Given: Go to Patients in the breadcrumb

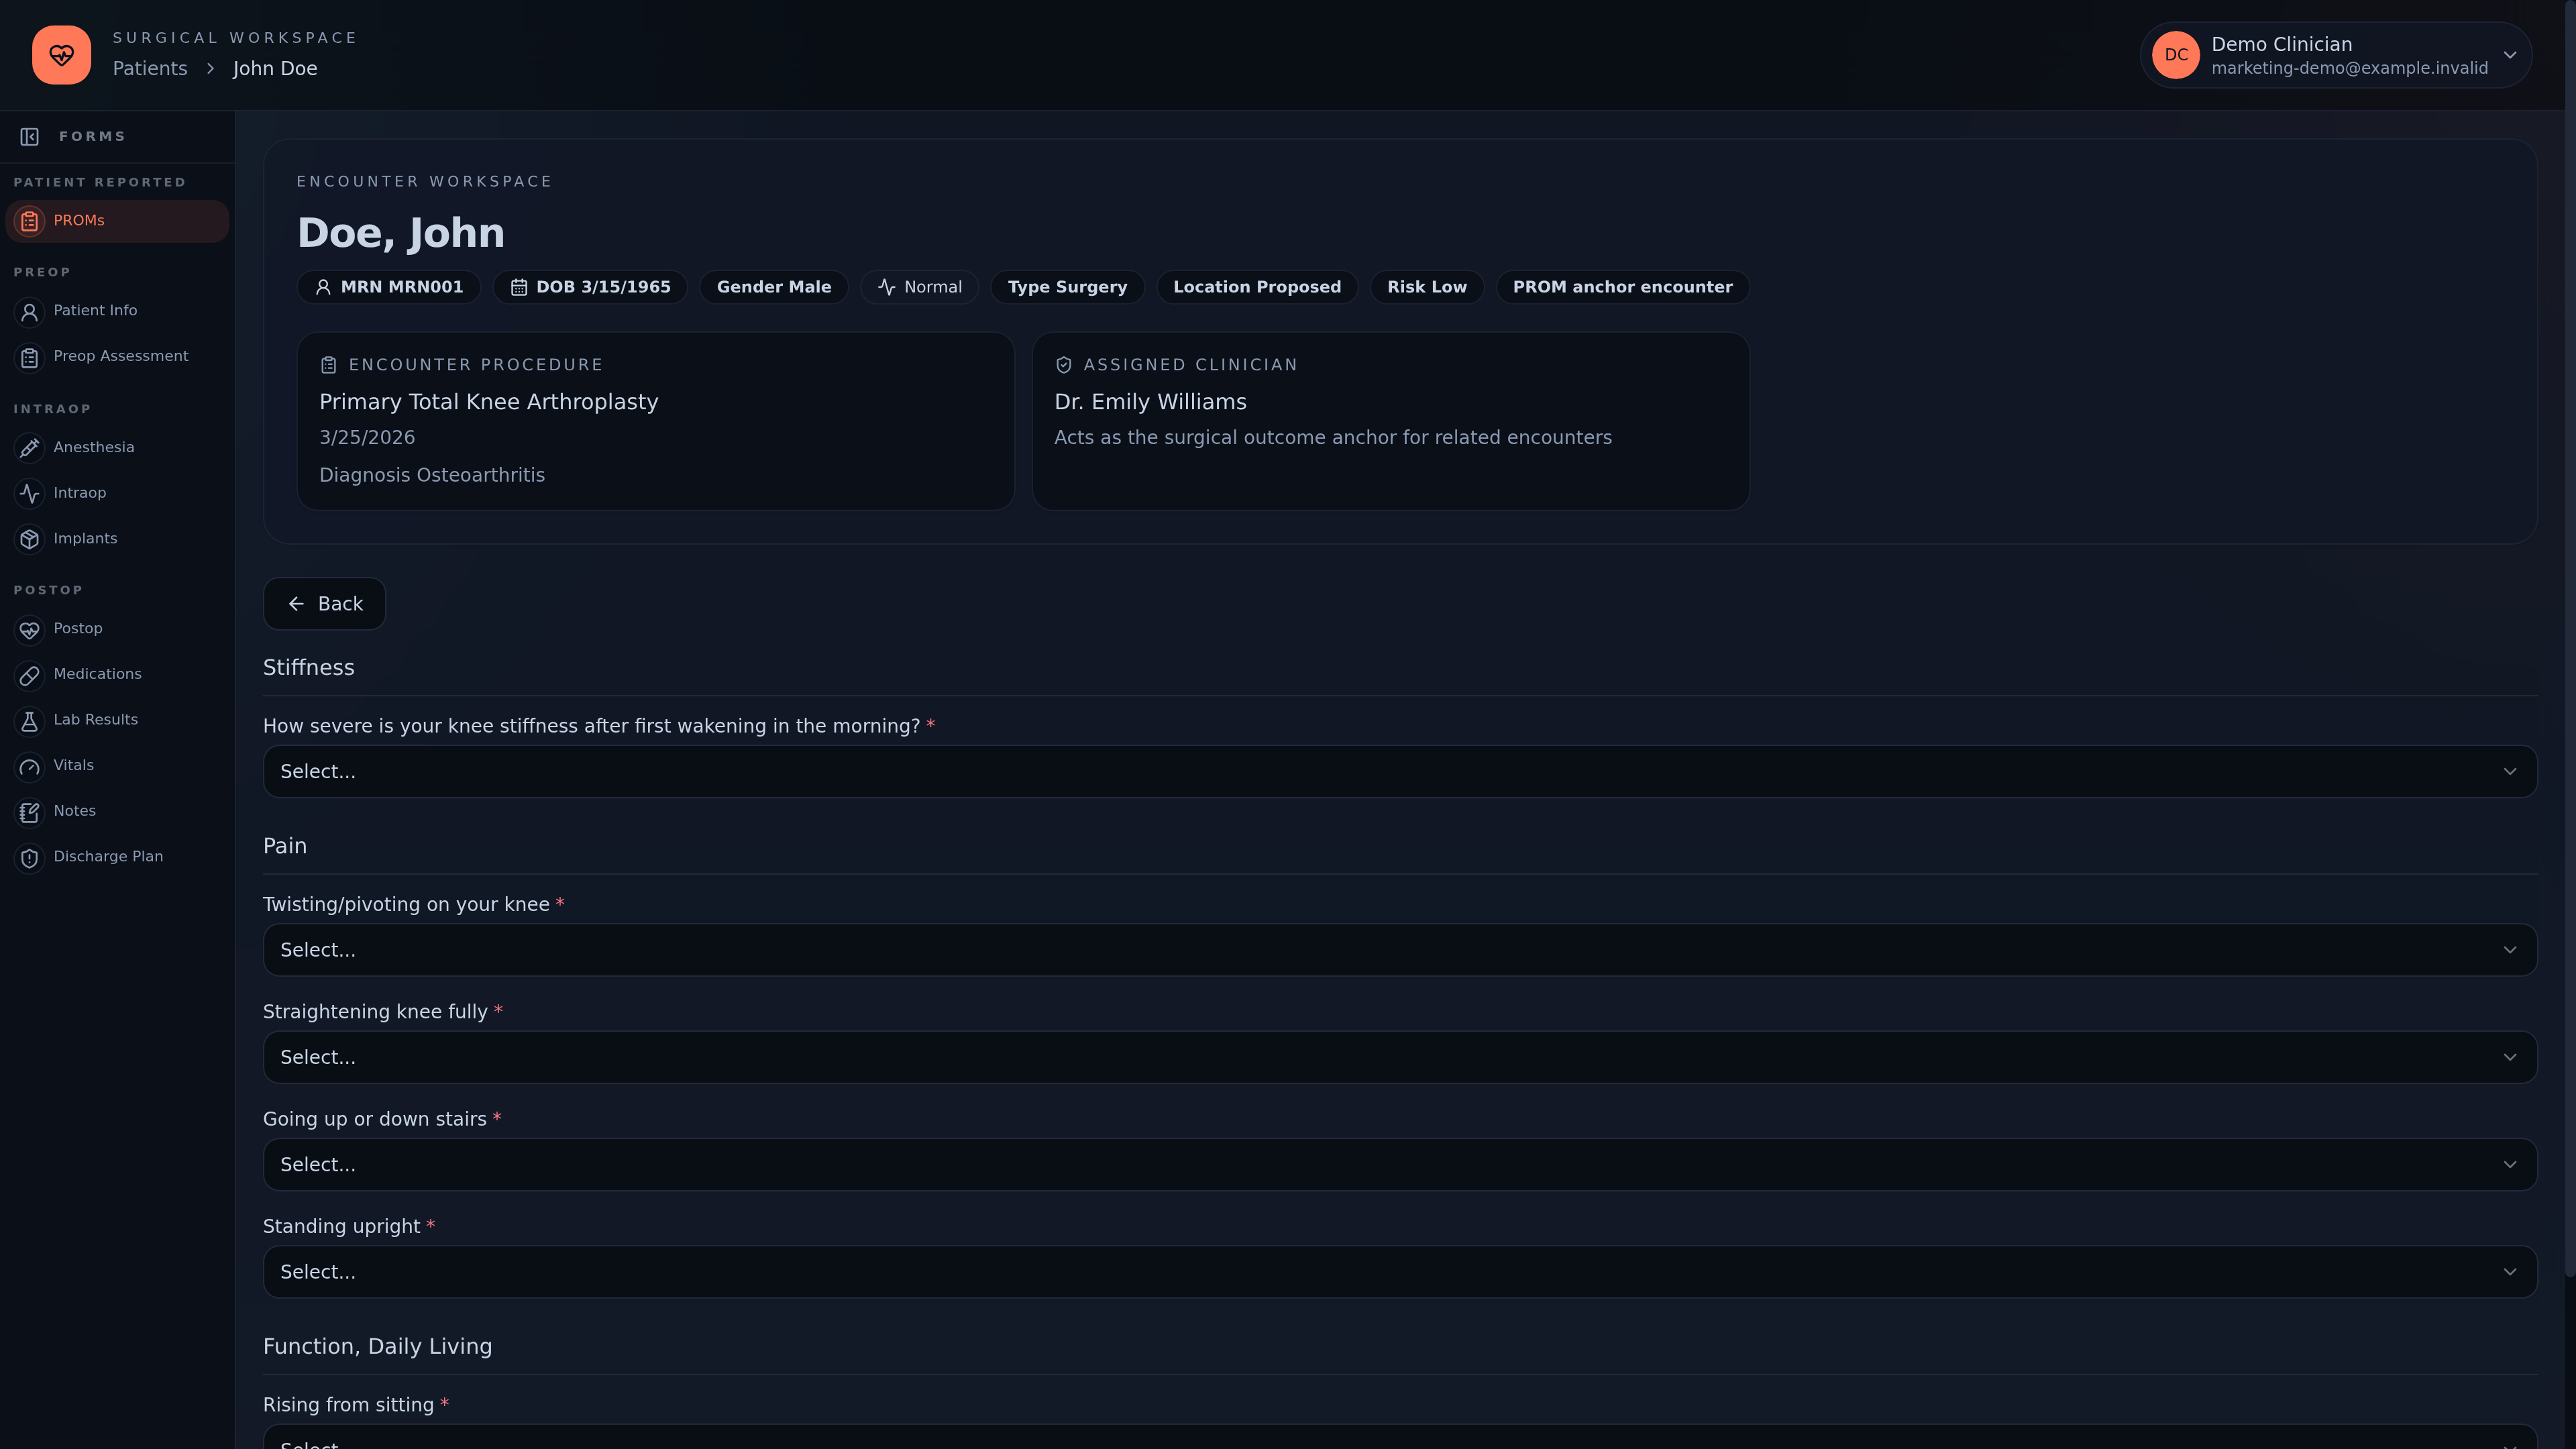Looking at the screenshot, I should tap(150, 68).
